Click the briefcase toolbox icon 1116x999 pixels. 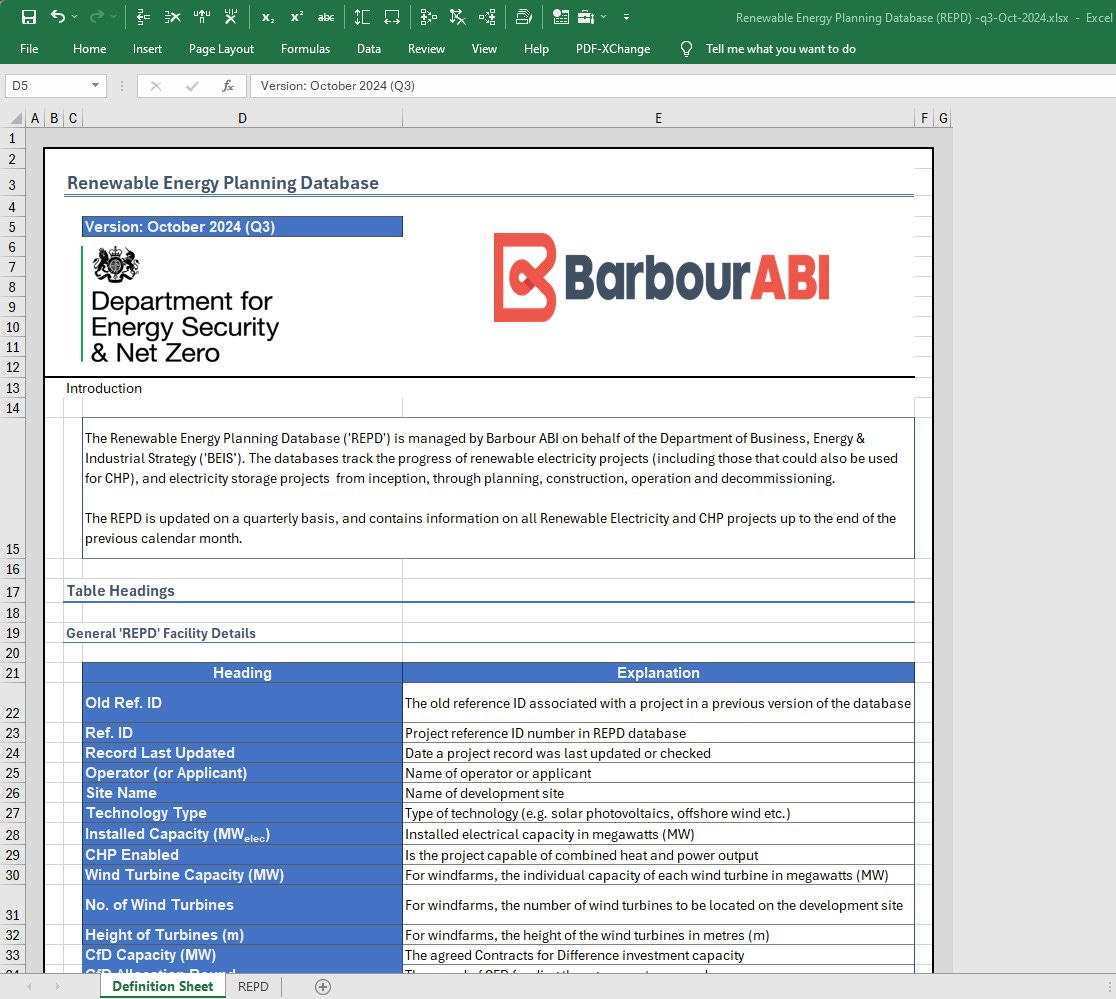(586, 17)
